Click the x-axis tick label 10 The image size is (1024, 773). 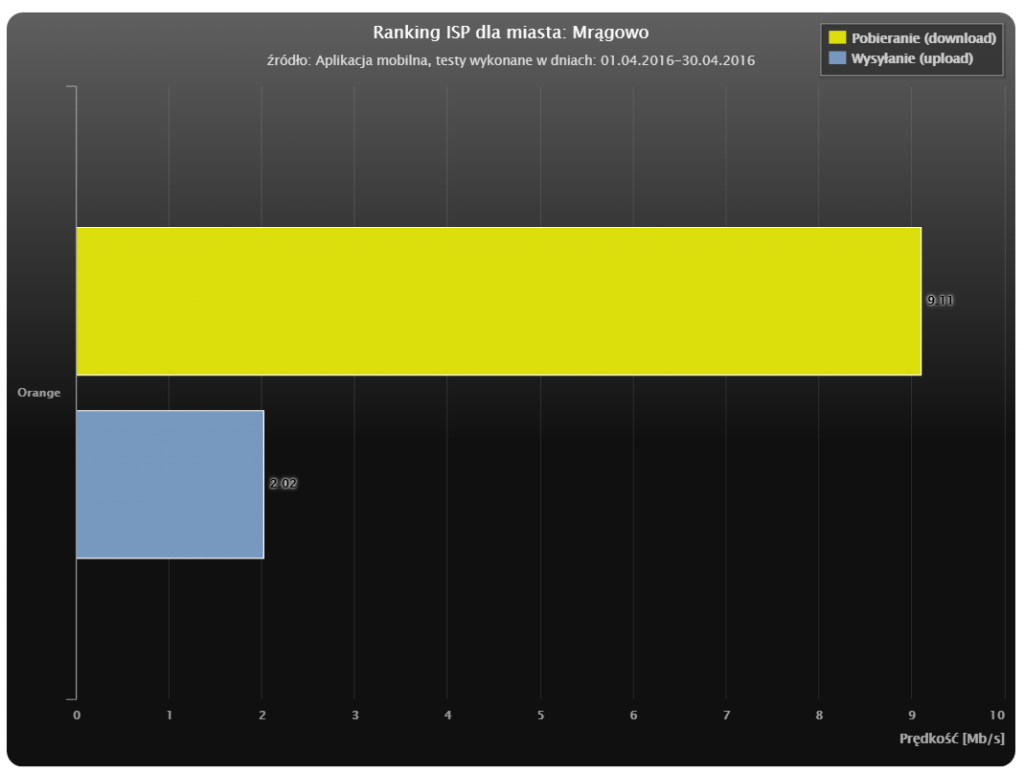[997, 715]
